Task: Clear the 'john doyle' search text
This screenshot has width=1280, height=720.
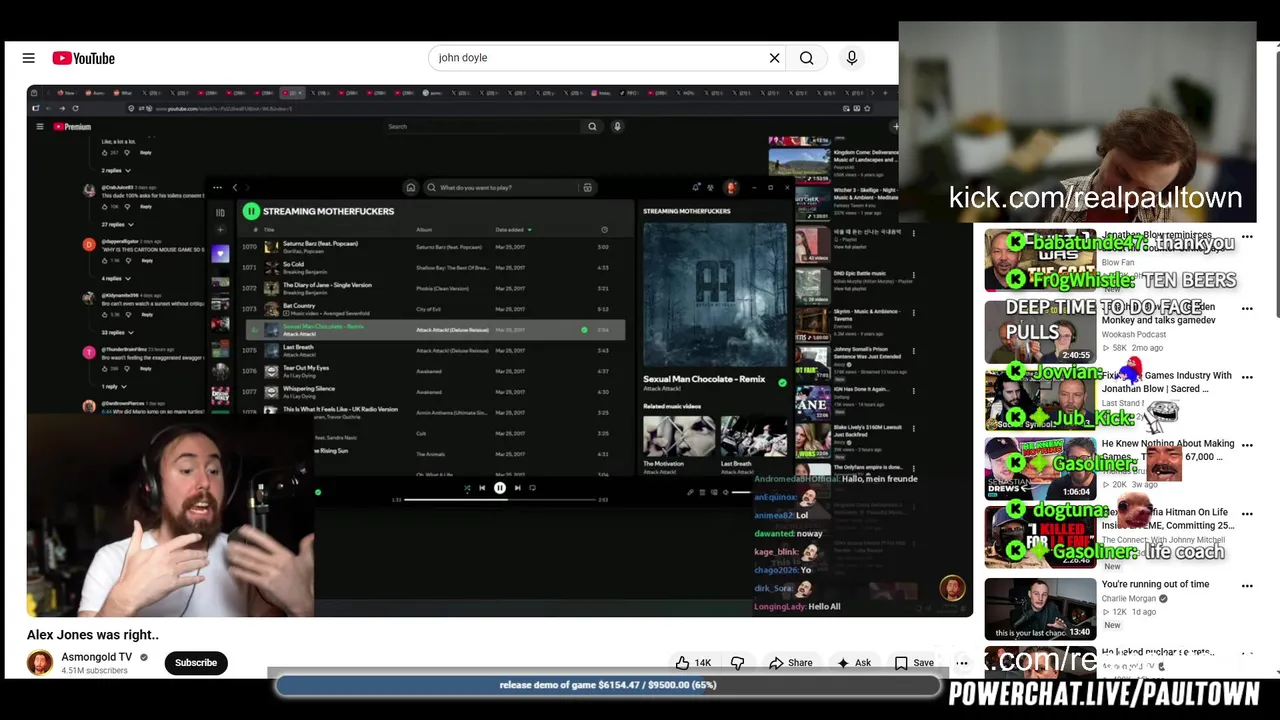Action: click(774, 58)
